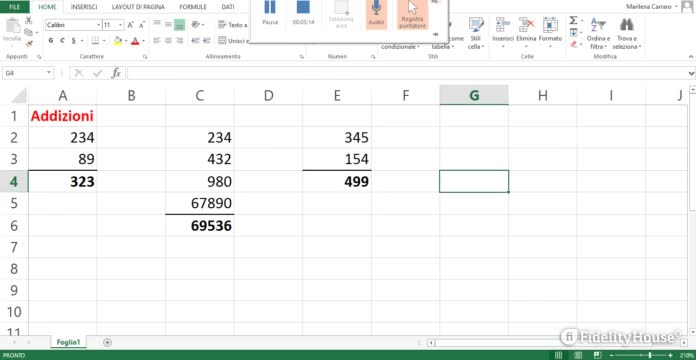Open the font size dropdown
696x360 pixels.
click(x=120, y=25)
